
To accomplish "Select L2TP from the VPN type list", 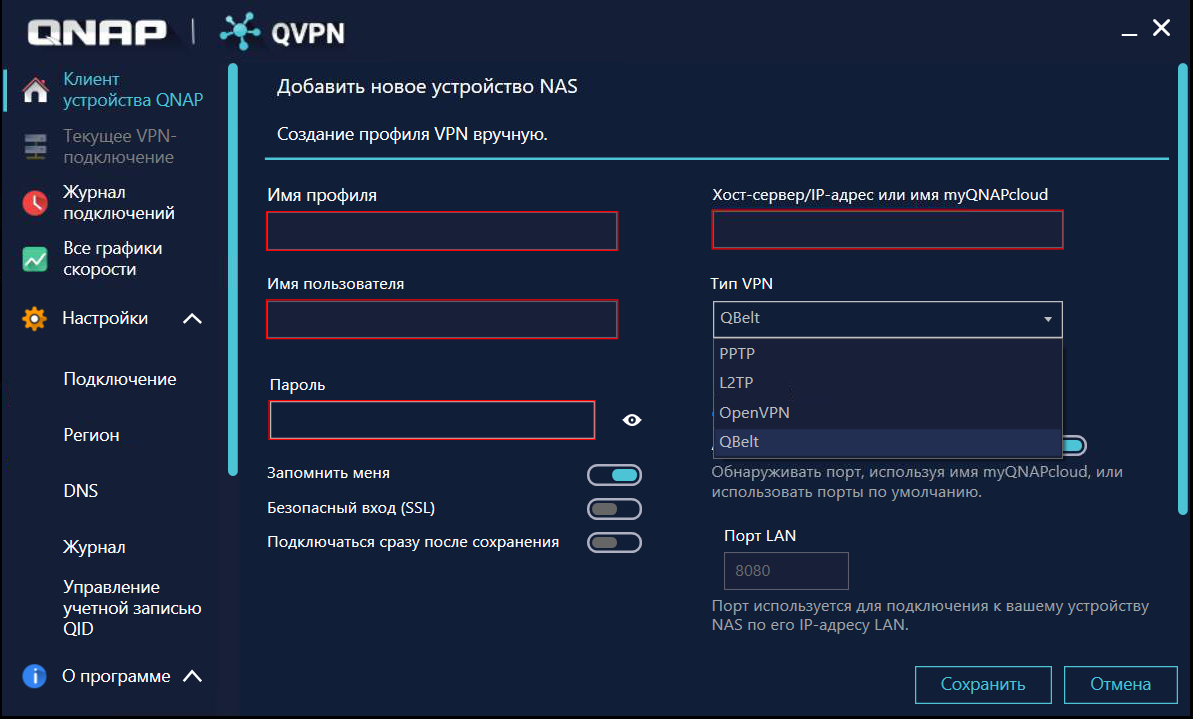I will [x=887, y=383].
